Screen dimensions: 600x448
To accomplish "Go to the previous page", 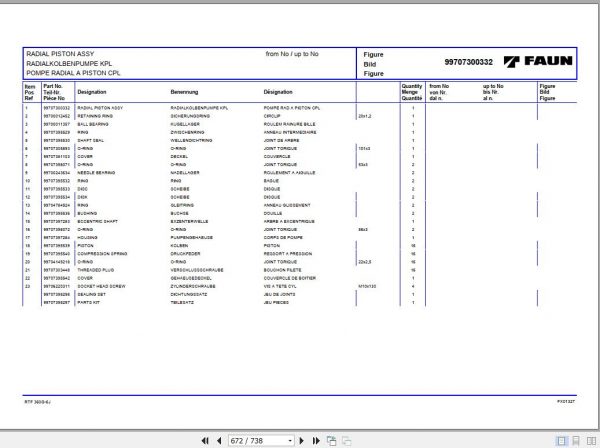I will click(219, 441).
